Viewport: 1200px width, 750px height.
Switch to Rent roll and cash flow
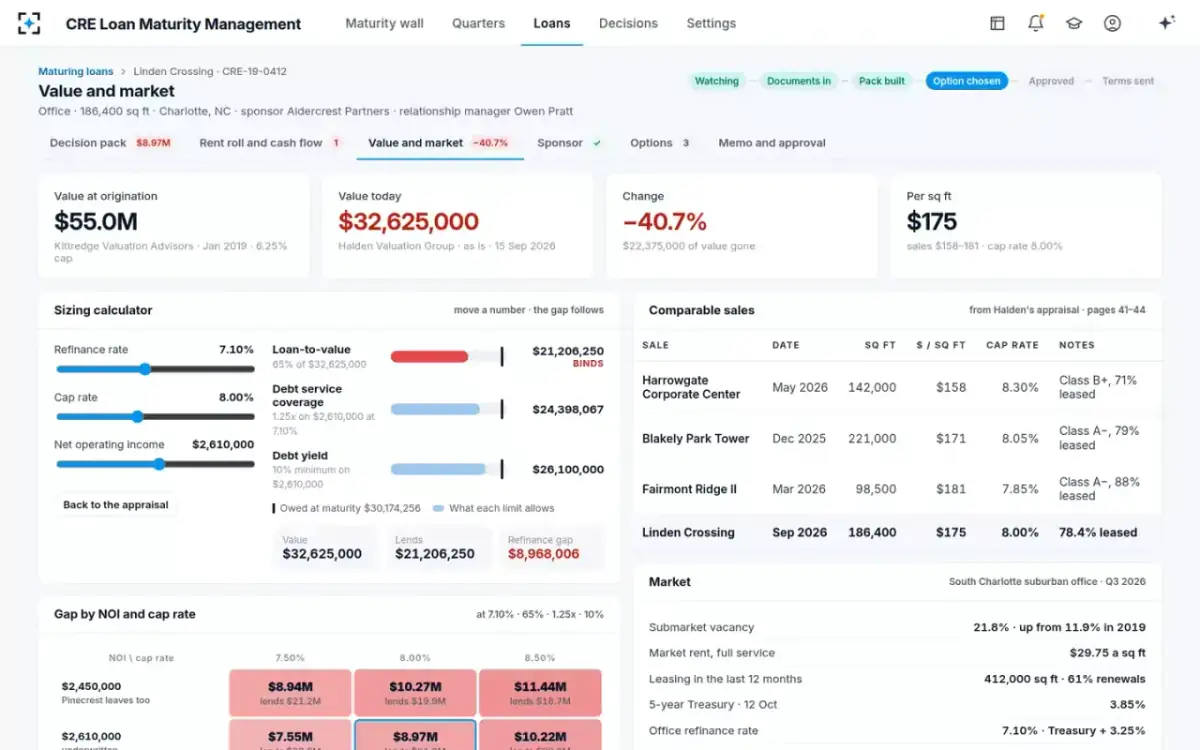click(270, 143)
